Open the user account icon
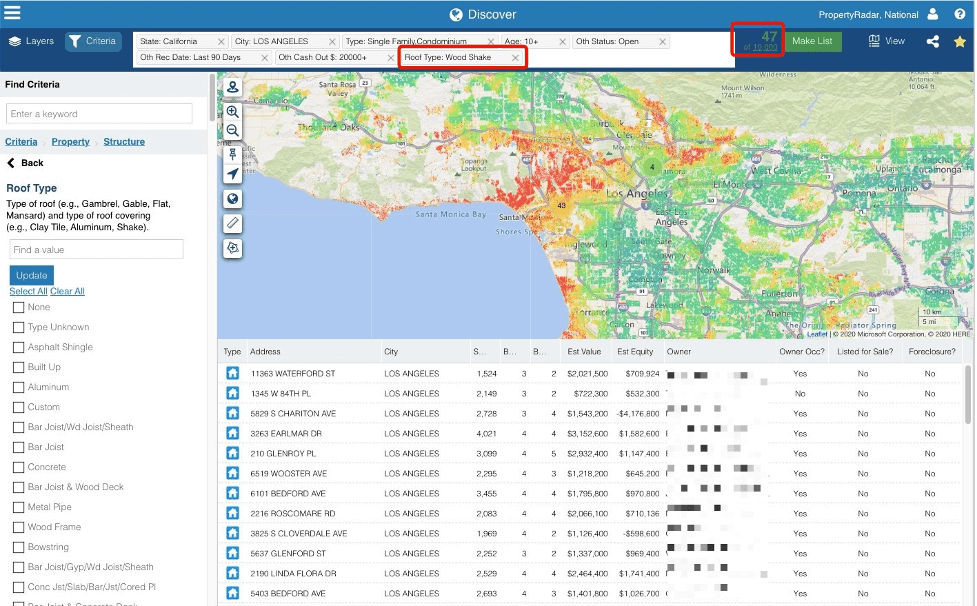The image size is (977, 606). point(933,14)
